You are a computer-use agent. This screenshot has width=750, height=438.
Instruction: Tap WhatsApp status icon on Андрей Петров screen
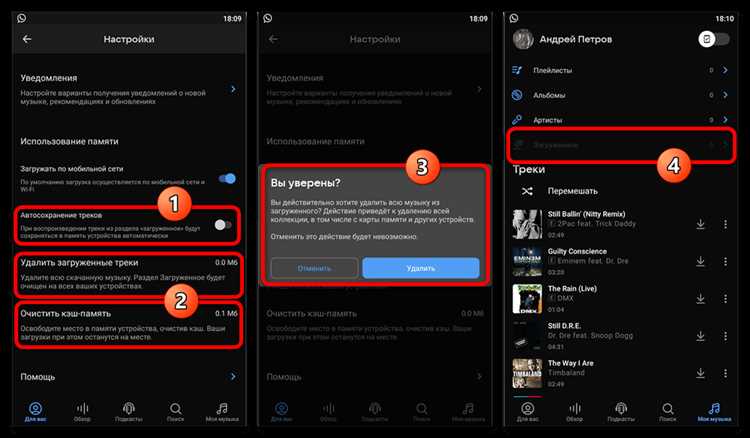tap(514, 18)
